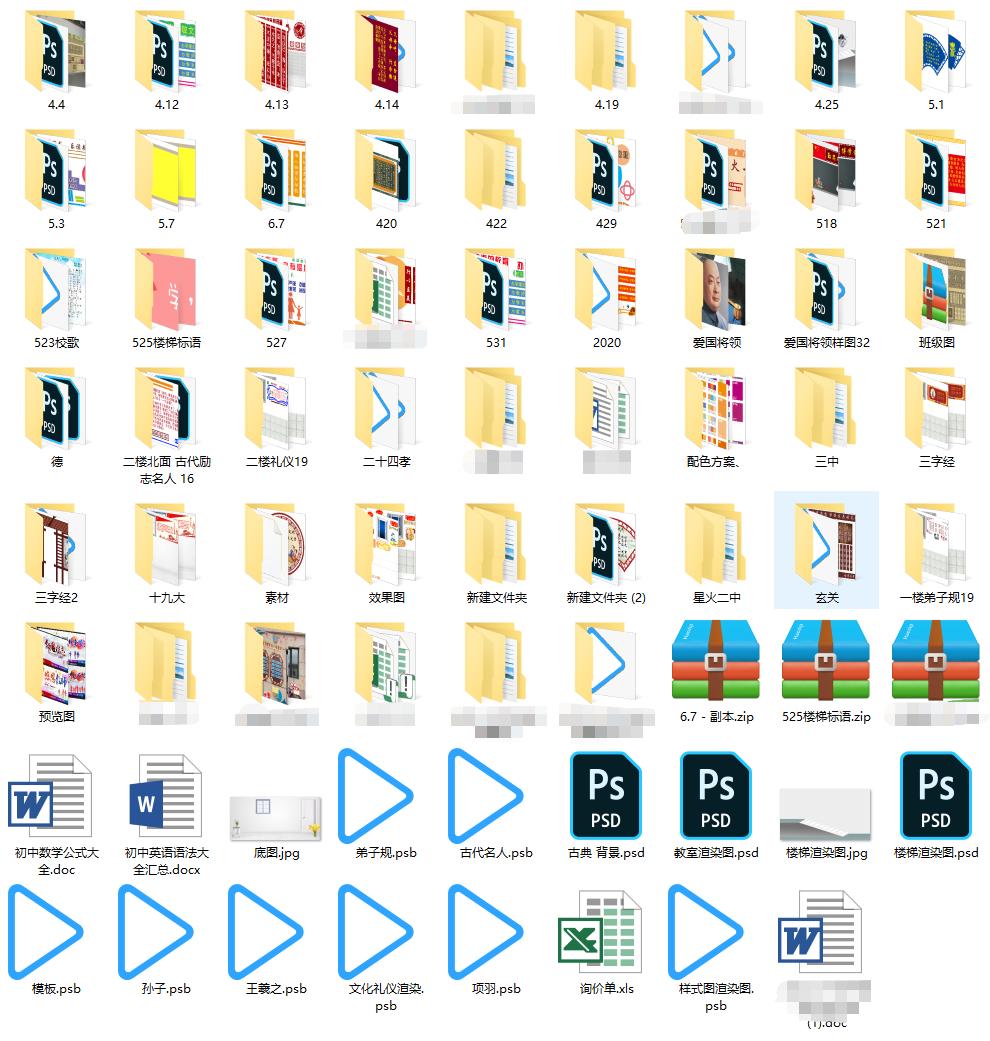Image resolution: width=990 pixels, height=1041 pixels.
Task: Select the 420 folder icon
Action: point(386,171)
